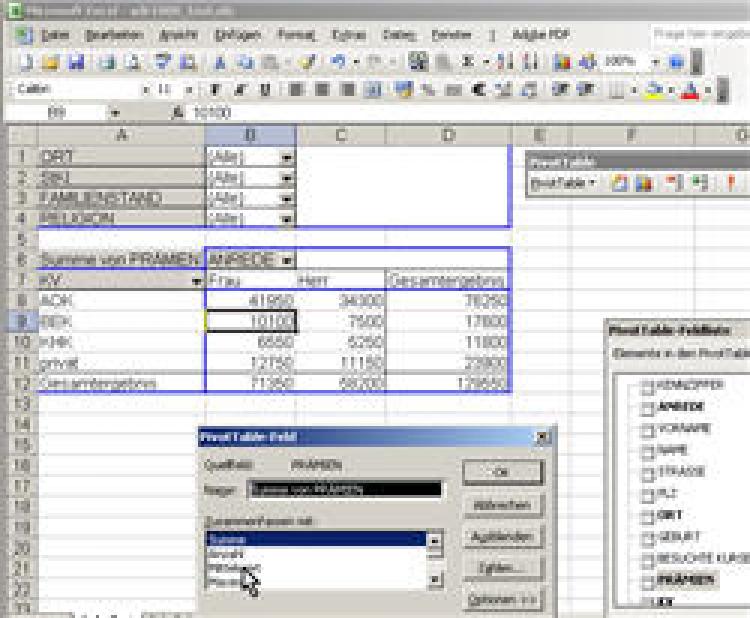Screen dimensions: 750x618
Task: Click the Abbrechen button in the dialog
Action: tap(503, 505)
